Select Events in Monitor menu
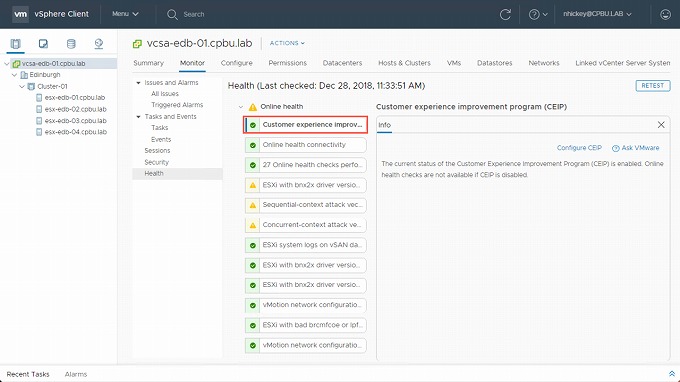The image size is (680, 382). coord(161,139)
